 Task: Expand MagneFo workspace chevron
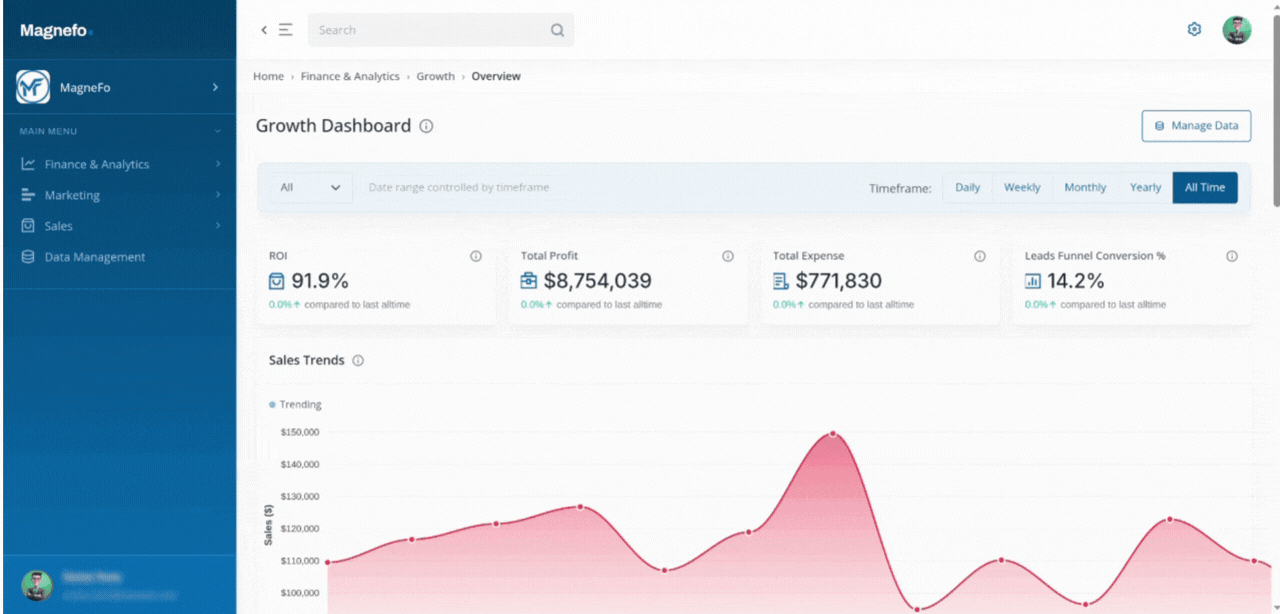pyautogui.click(x=215, y=87)
